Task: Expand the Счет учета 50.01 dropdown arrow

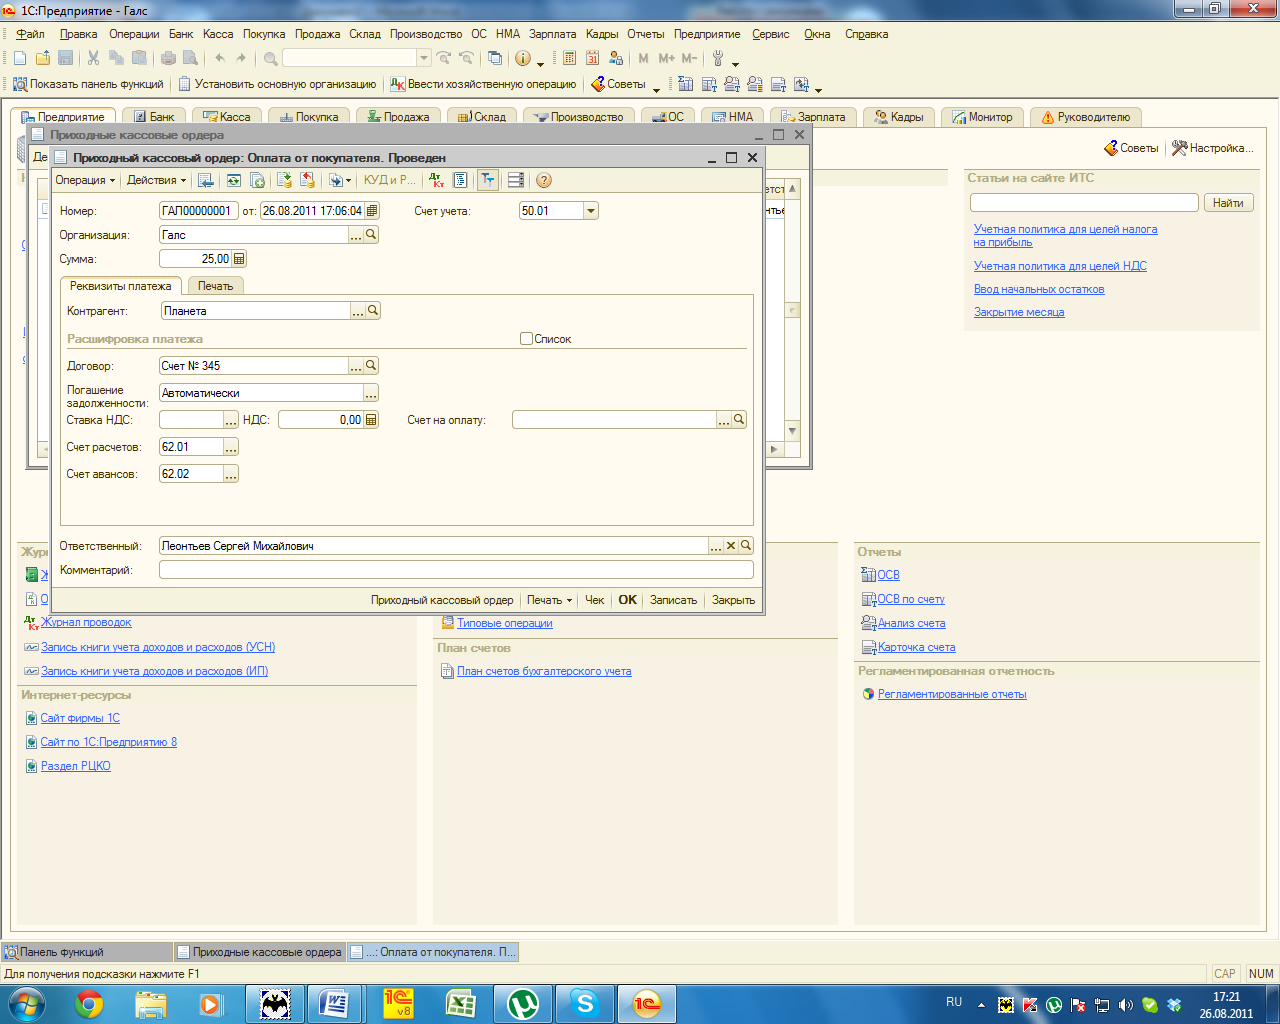Action: click(591, 211)
